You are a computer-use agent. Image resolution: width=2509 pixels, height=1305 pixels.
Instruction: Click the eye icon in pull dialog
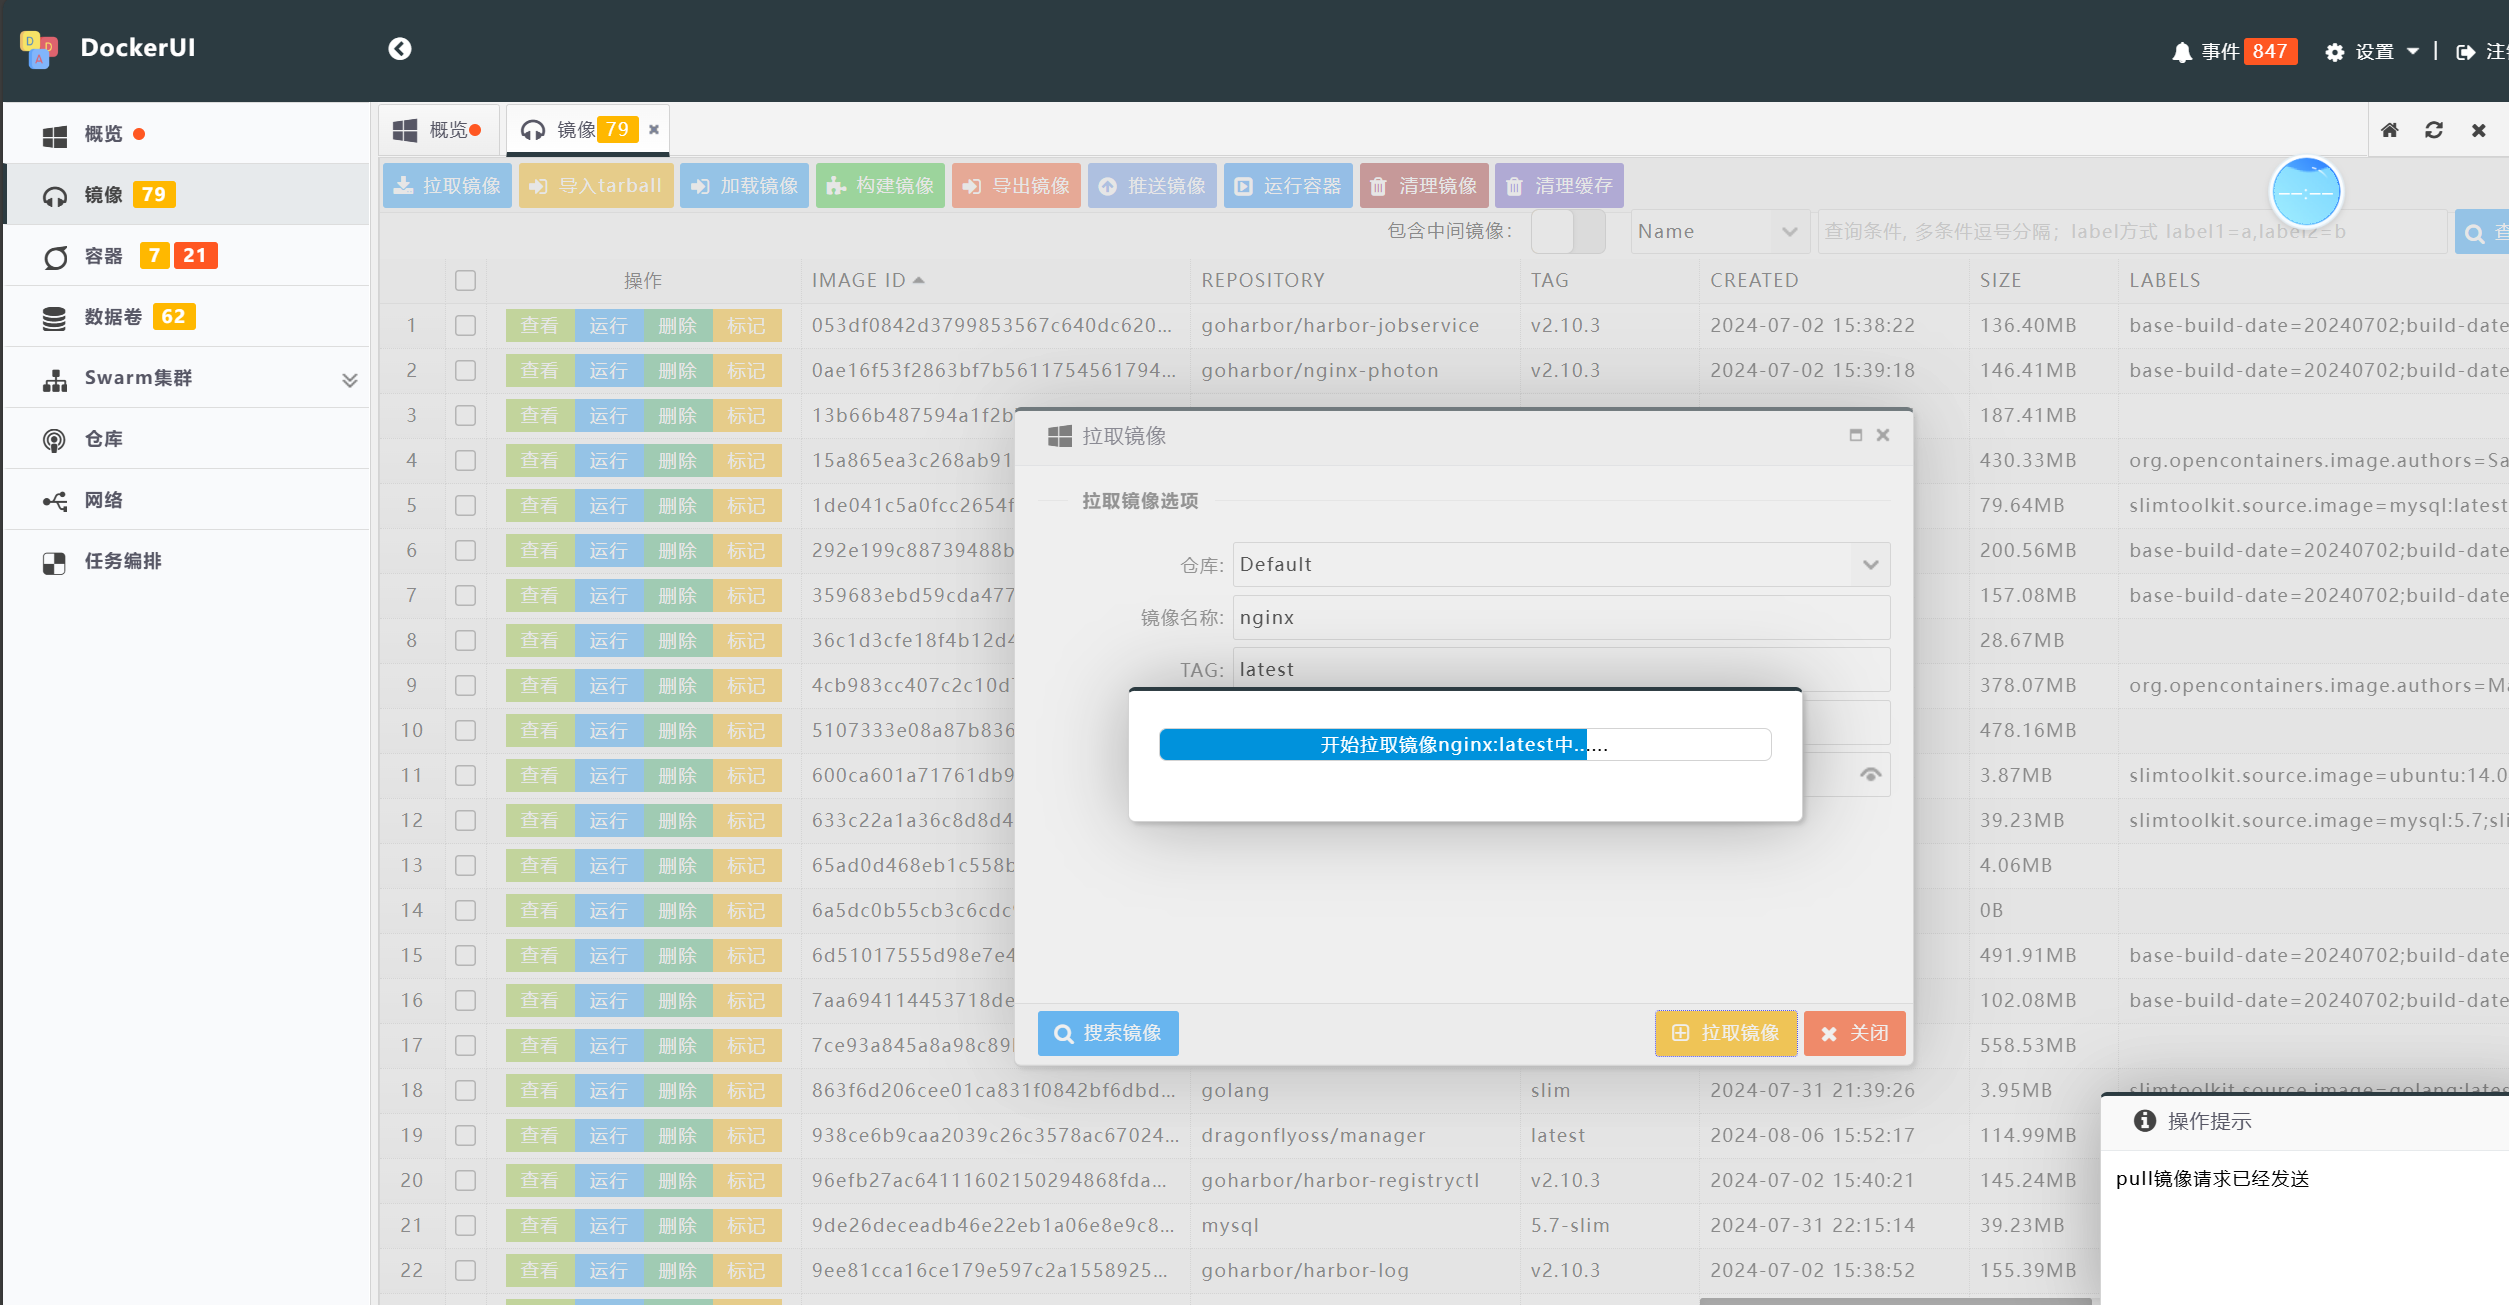pos(1870,775)
